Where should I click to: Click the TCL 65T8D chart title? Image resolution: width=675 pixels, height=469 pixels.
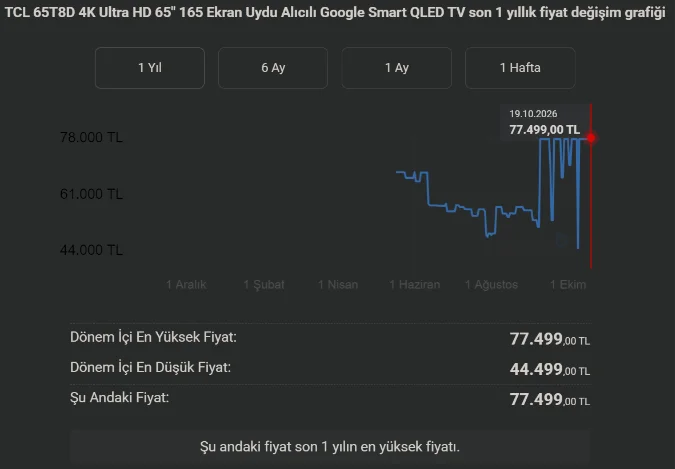pos(335,12)
